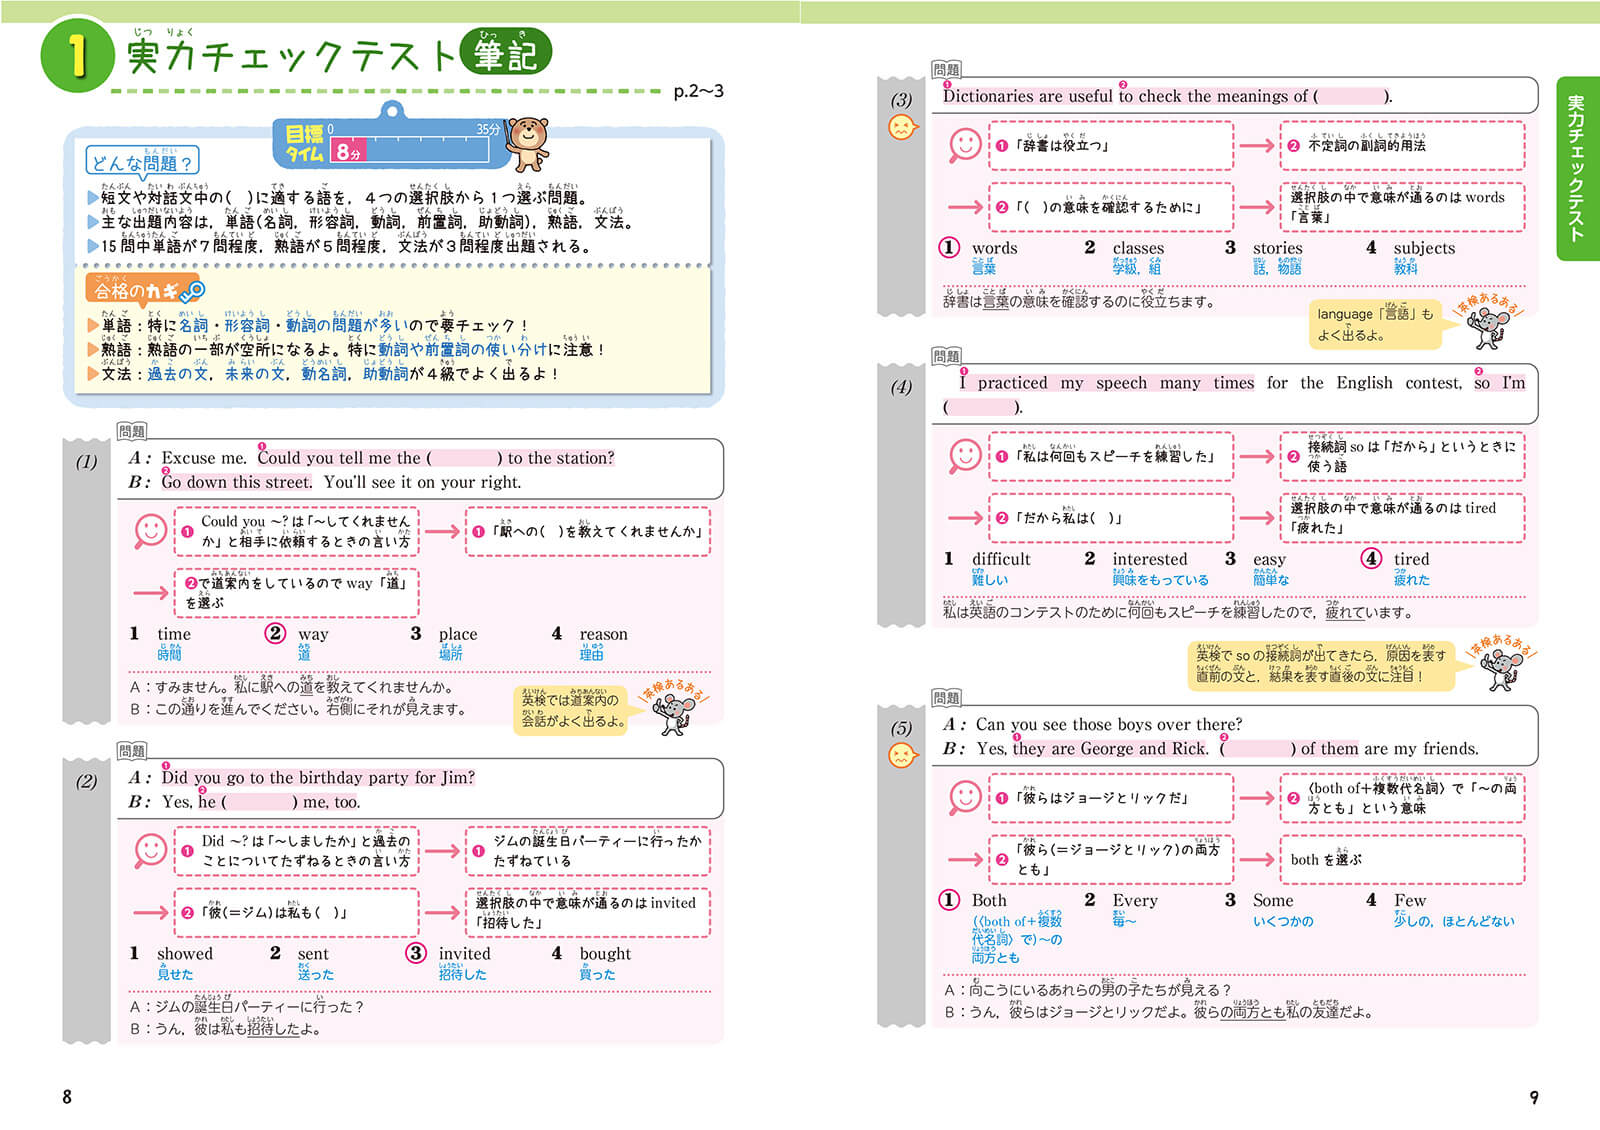Click the 目標タイム progress bar
Viewport: 1600px width, 1130px height.
click(x=409, y=150)
